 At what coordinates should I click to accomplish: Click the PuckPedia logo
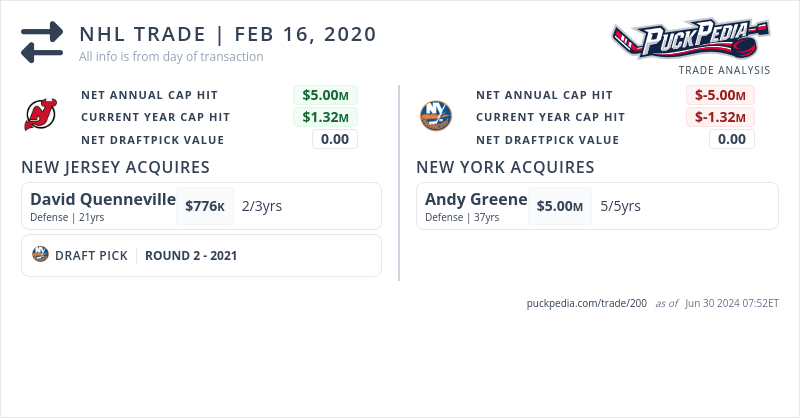pyautogui.click(x=691, y=41)
